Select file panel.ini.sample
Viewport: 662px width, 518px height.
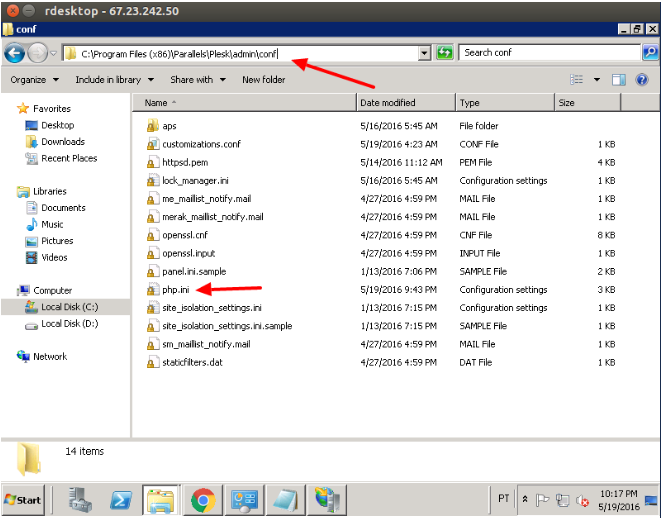(194, 271)
